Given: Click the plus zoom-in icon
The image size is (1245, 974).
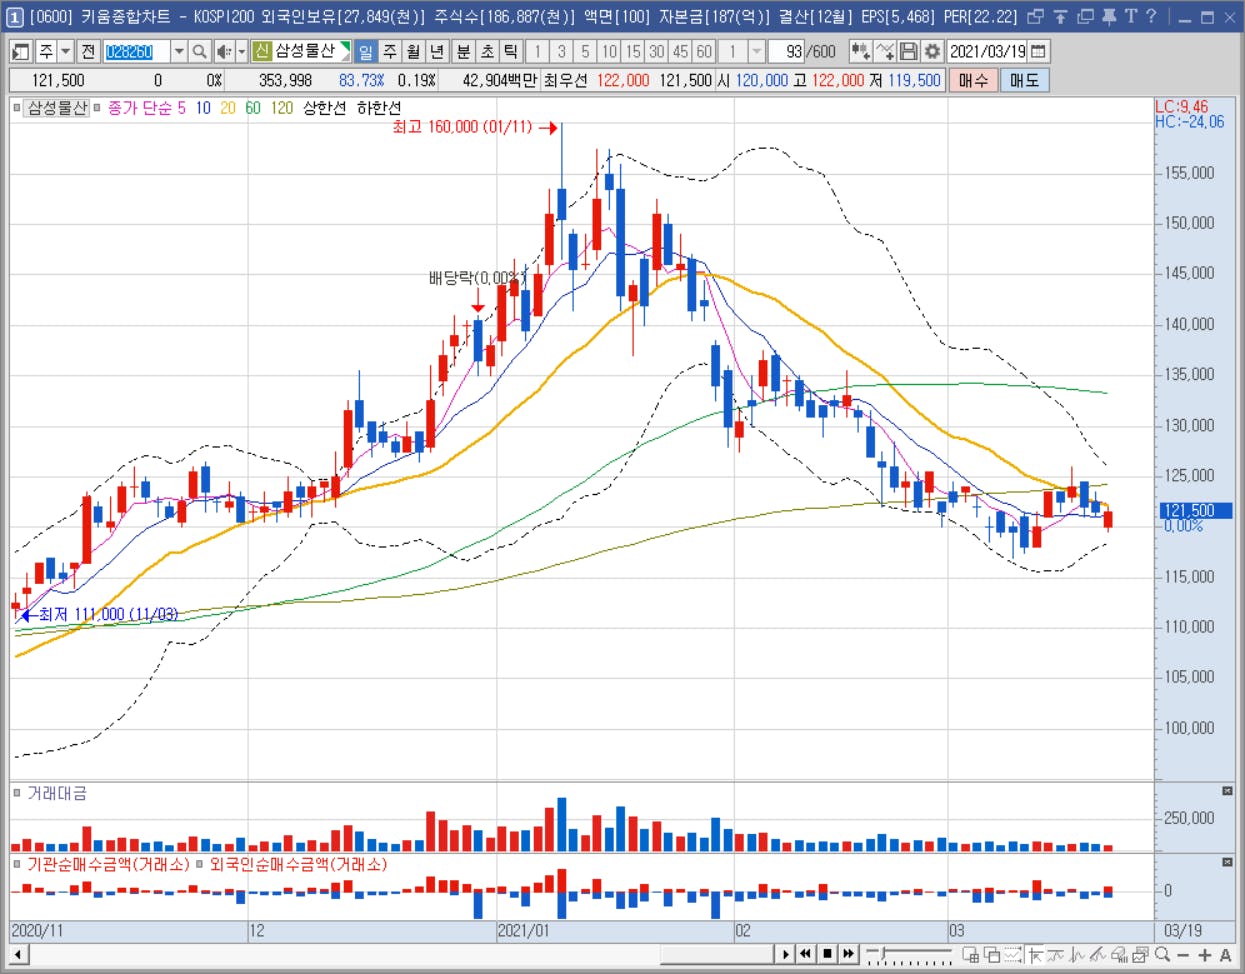Looking at the screenshot, I should [1204, 955].
